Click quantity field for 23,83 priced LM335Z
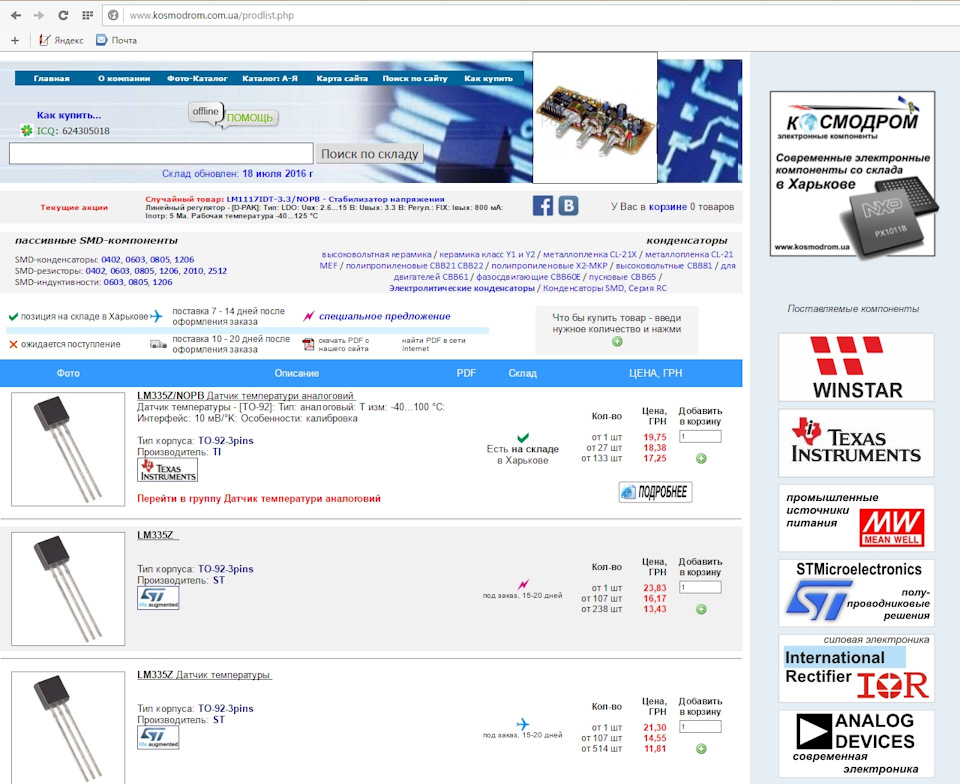Image resolution: width=960 pixels, height=784 pixels. tap(700, 587)
